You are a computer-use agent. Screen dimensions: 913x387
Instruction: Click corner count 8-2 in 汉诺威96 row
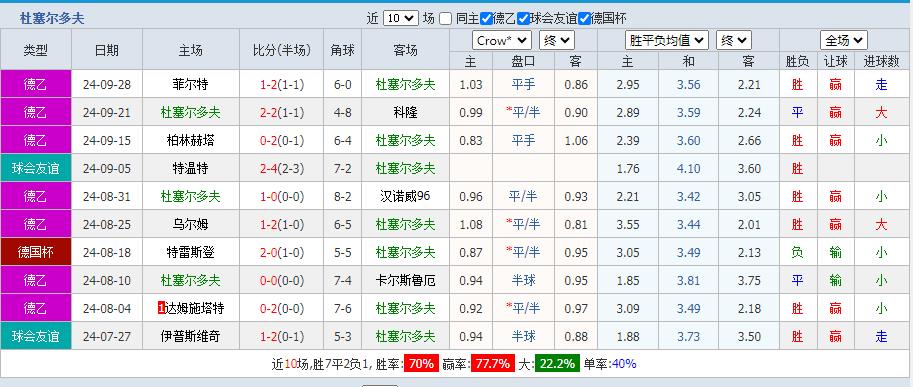(342, 196)
